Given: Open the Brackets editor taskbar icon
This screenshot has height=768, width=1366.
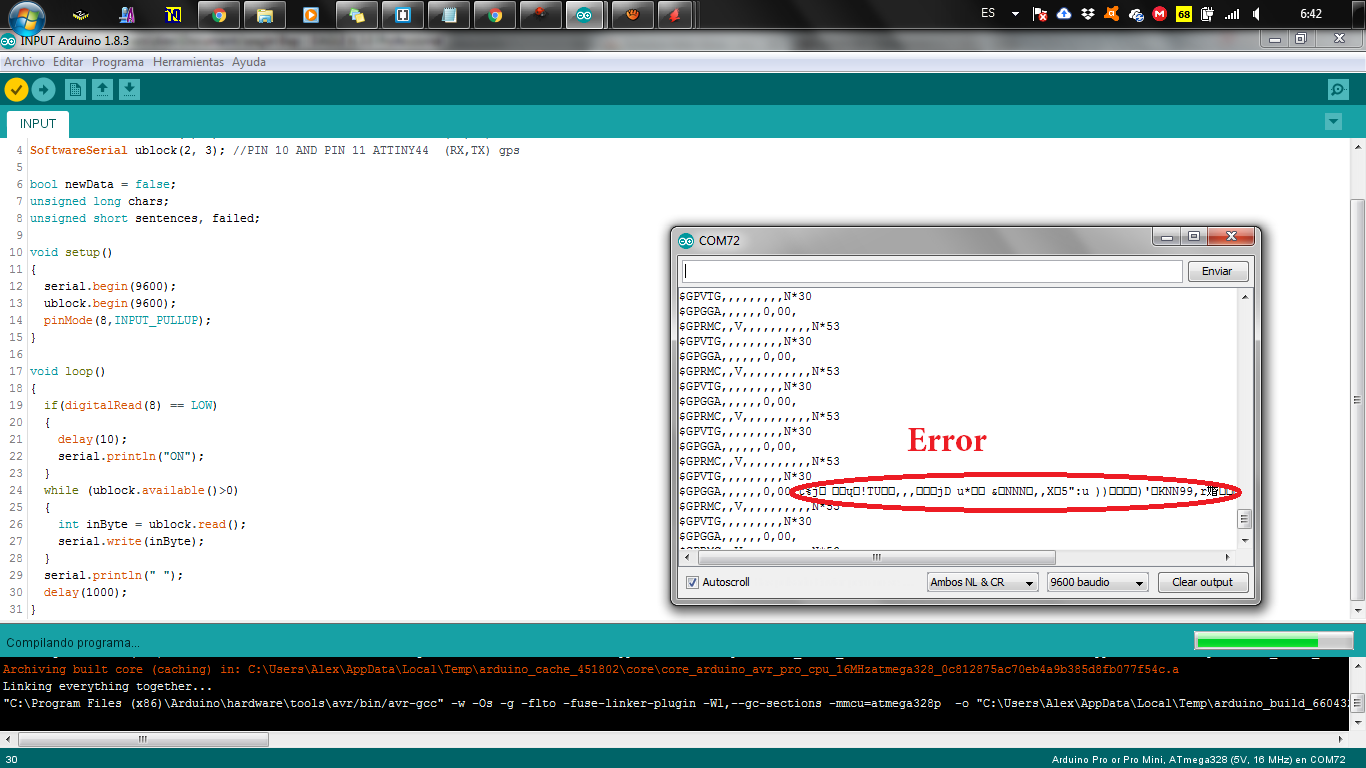Looking at the screenshot, I should click(403, 15).
